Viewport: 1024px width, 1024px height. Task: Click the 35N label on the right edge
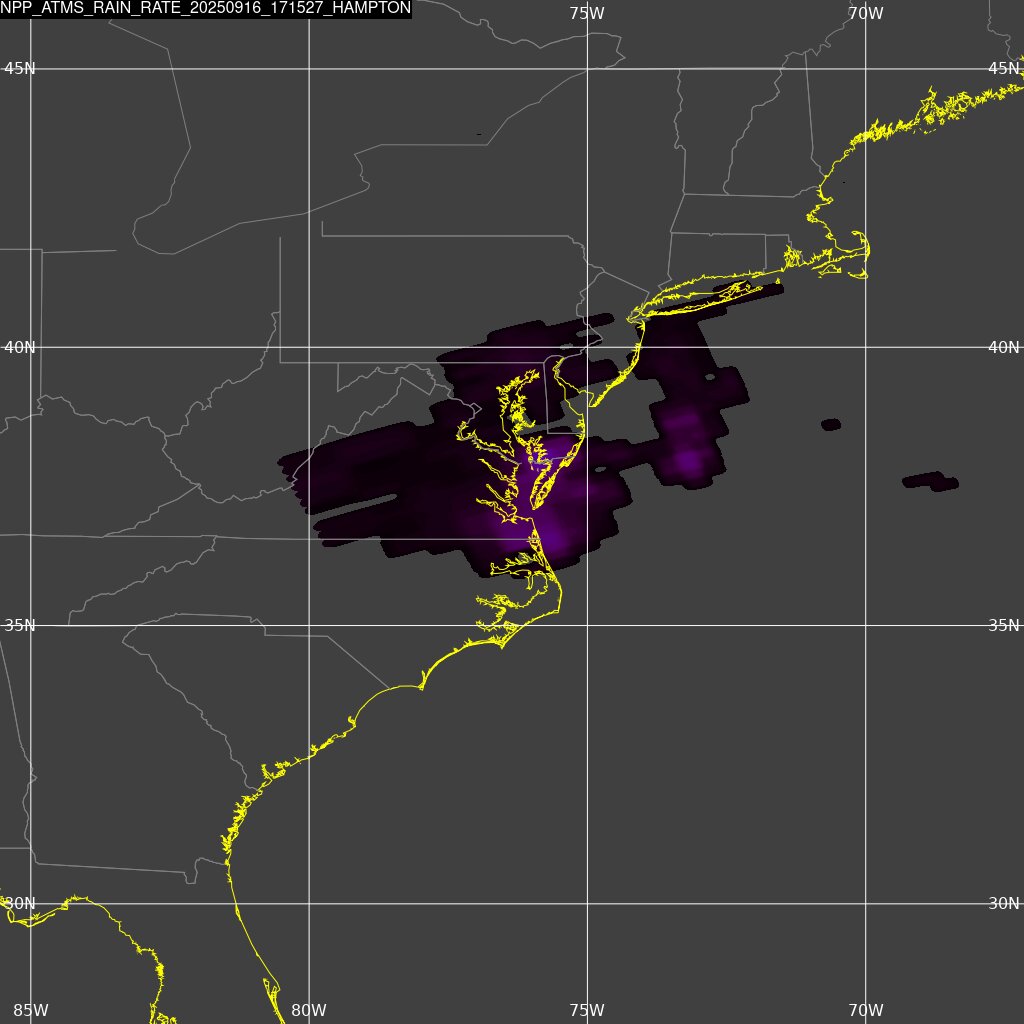(x=1004, y=626)
